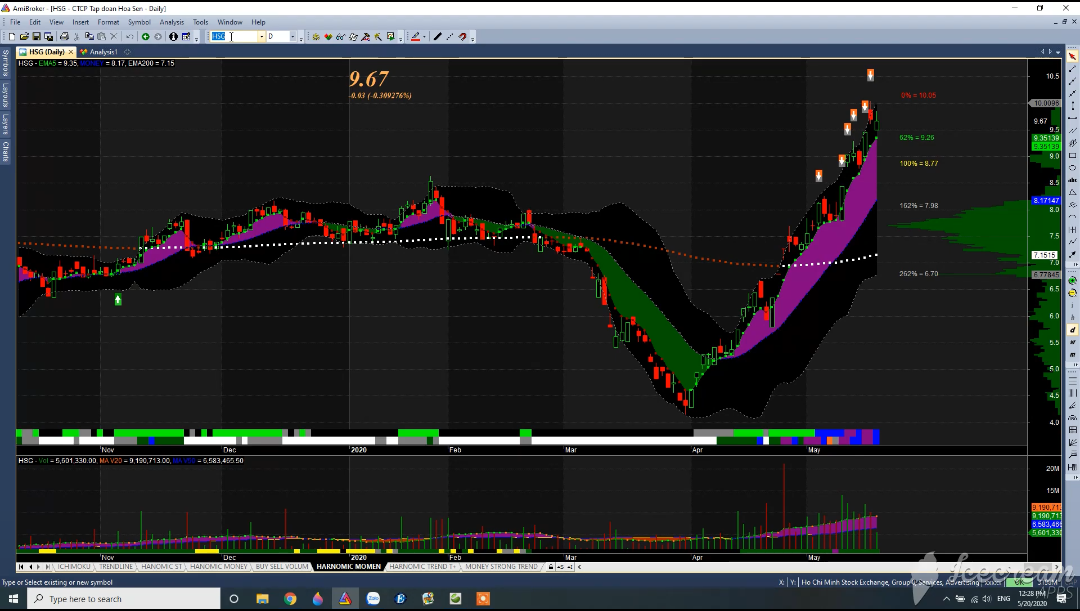The height and width of the screenshot is (611, 1080).
Task: Open the Symbol menu
Action: click(139, 22)
